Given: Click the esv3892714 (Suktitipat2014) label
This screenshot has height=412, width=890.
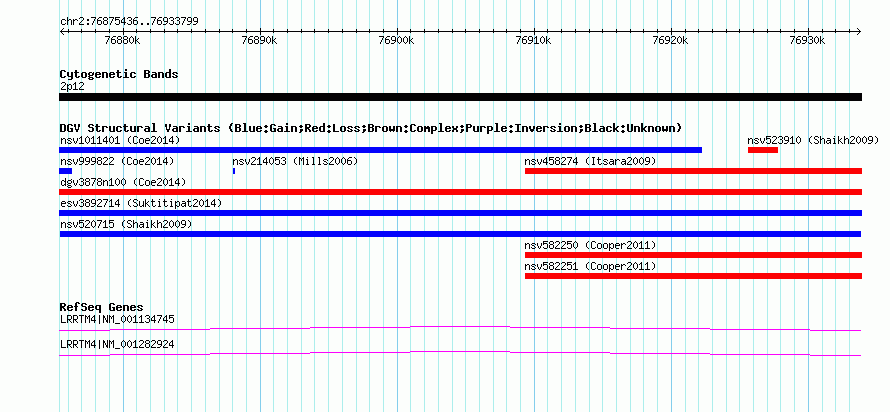Looking at the screenshot, I should (x=141, y=203).
